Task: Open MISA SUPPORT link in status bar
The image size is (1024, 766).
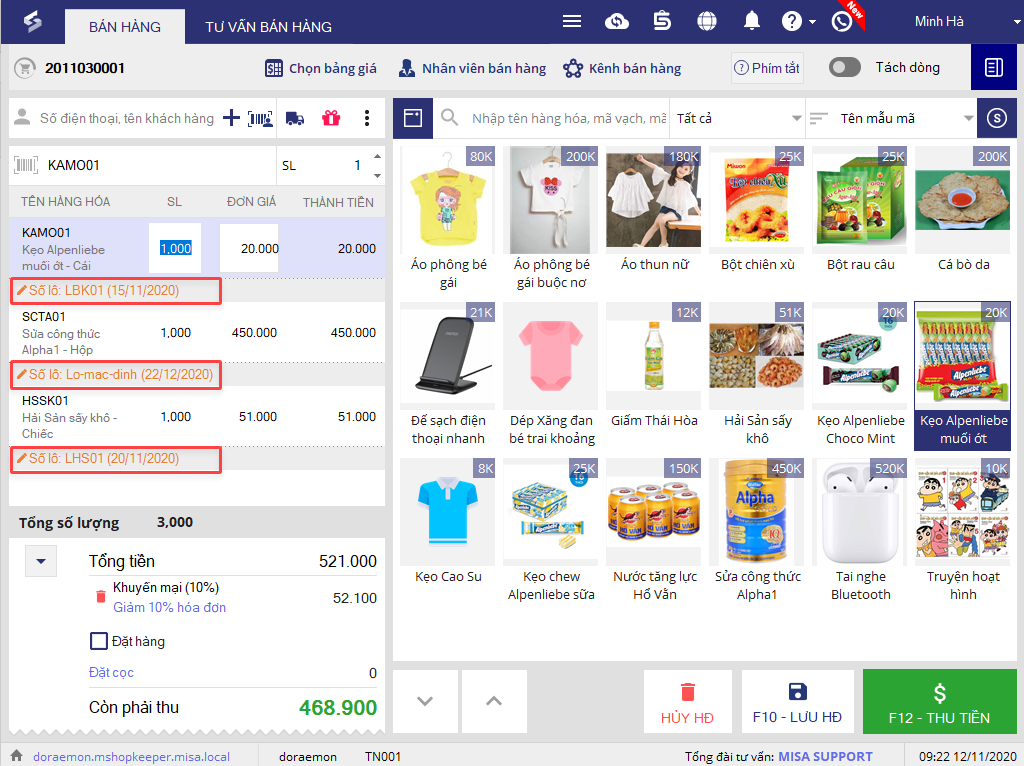Action: (x=825, y=756)
